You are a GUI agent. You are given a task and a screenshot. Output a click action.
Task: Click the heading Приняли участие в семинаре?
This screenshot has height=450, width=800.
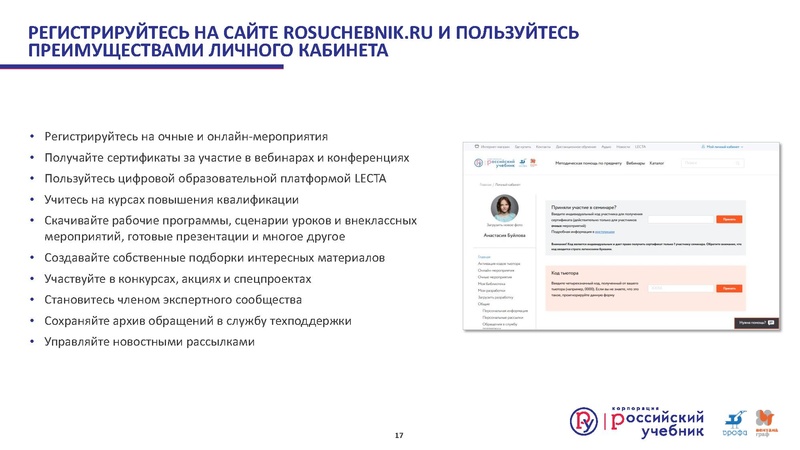tap(584, 208)
